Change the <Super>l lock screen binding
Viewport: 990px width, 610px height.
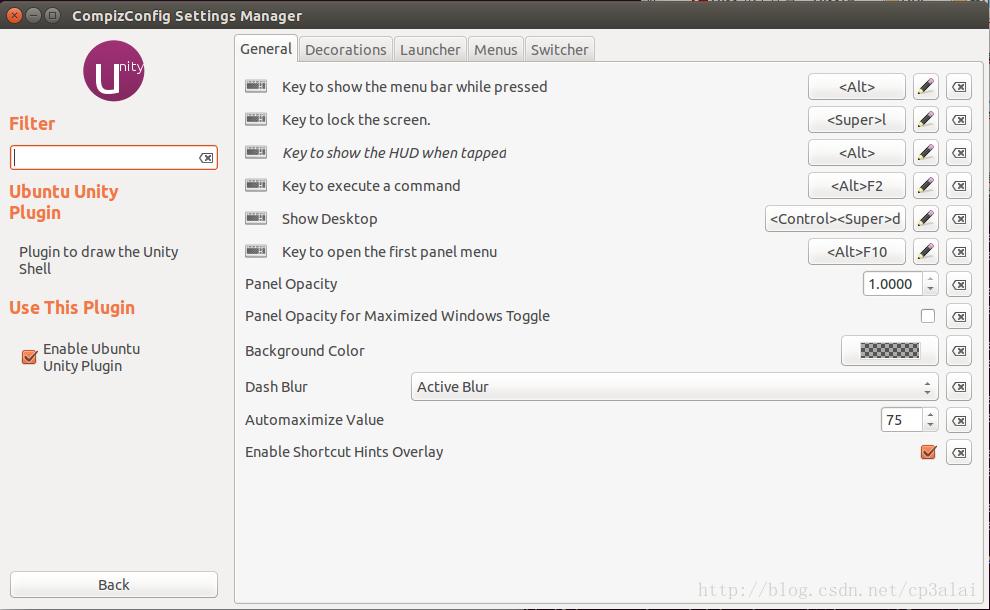(x=857, y=119)
